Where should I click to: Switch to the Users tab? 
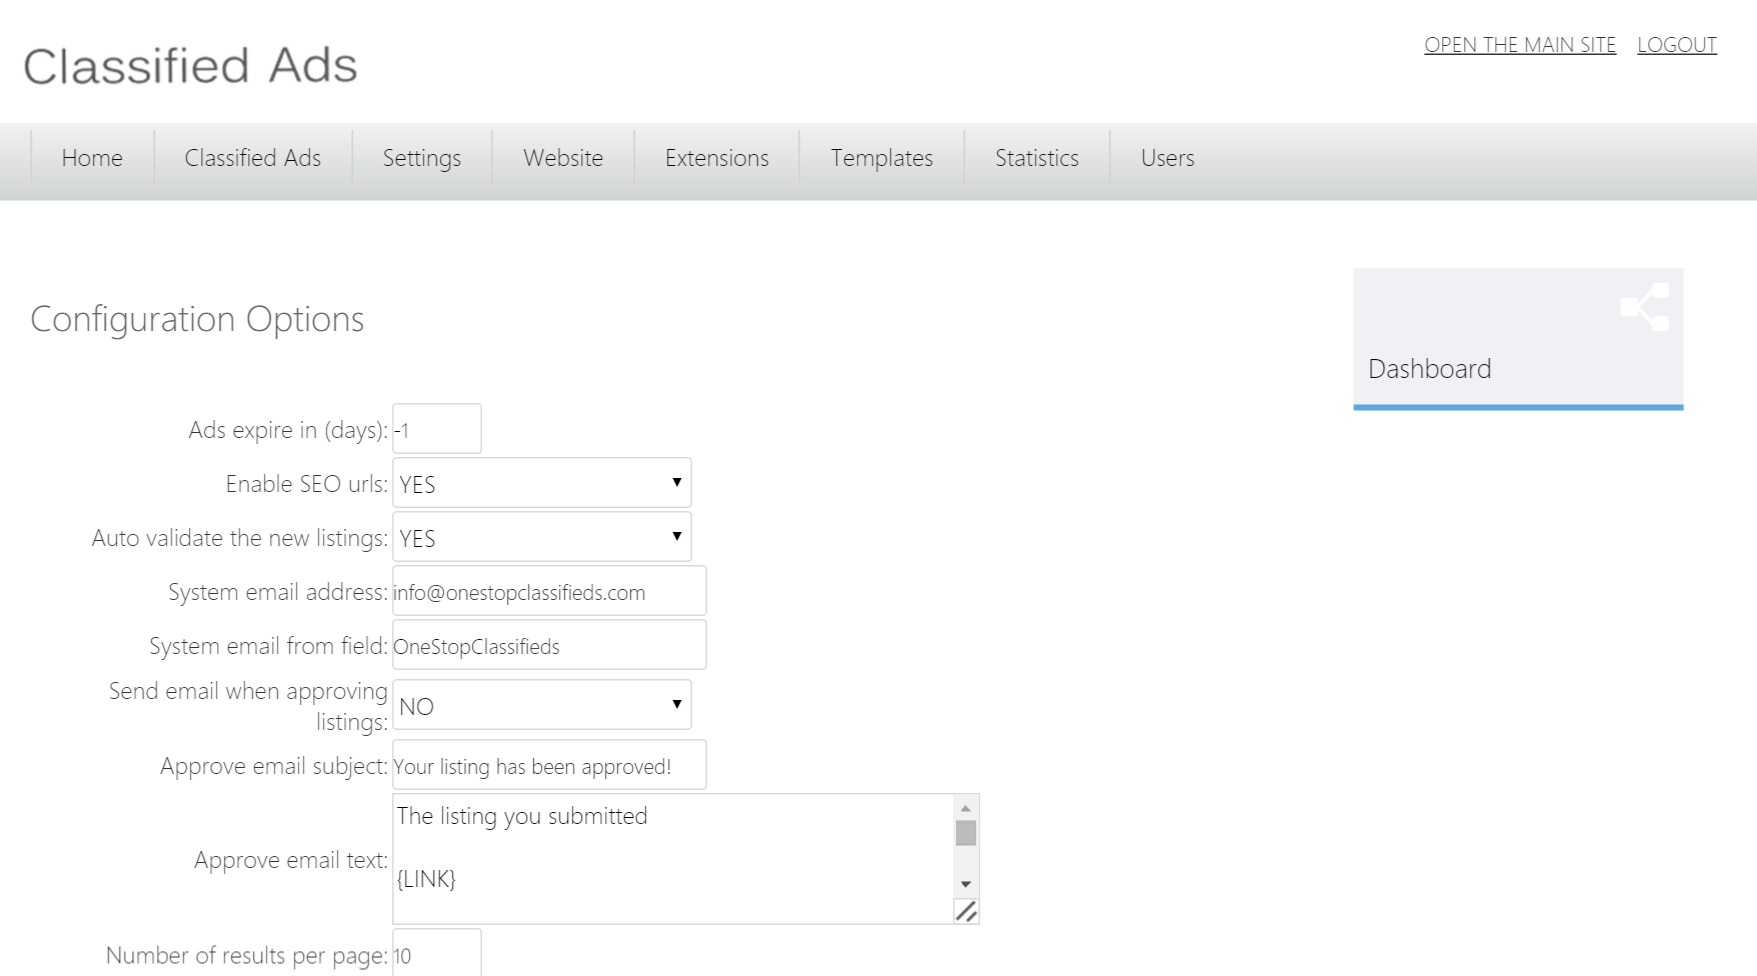pyautogui.click(x=1167, y=158)
